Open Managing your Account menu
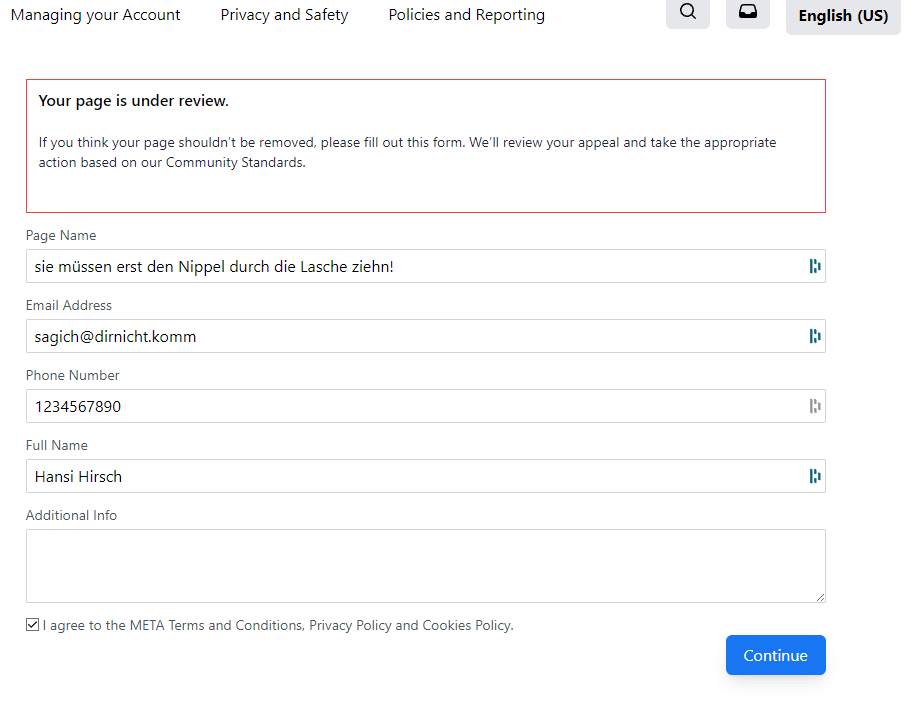Image resolution: width=917 pixels, height=716 pixels. 95,15
